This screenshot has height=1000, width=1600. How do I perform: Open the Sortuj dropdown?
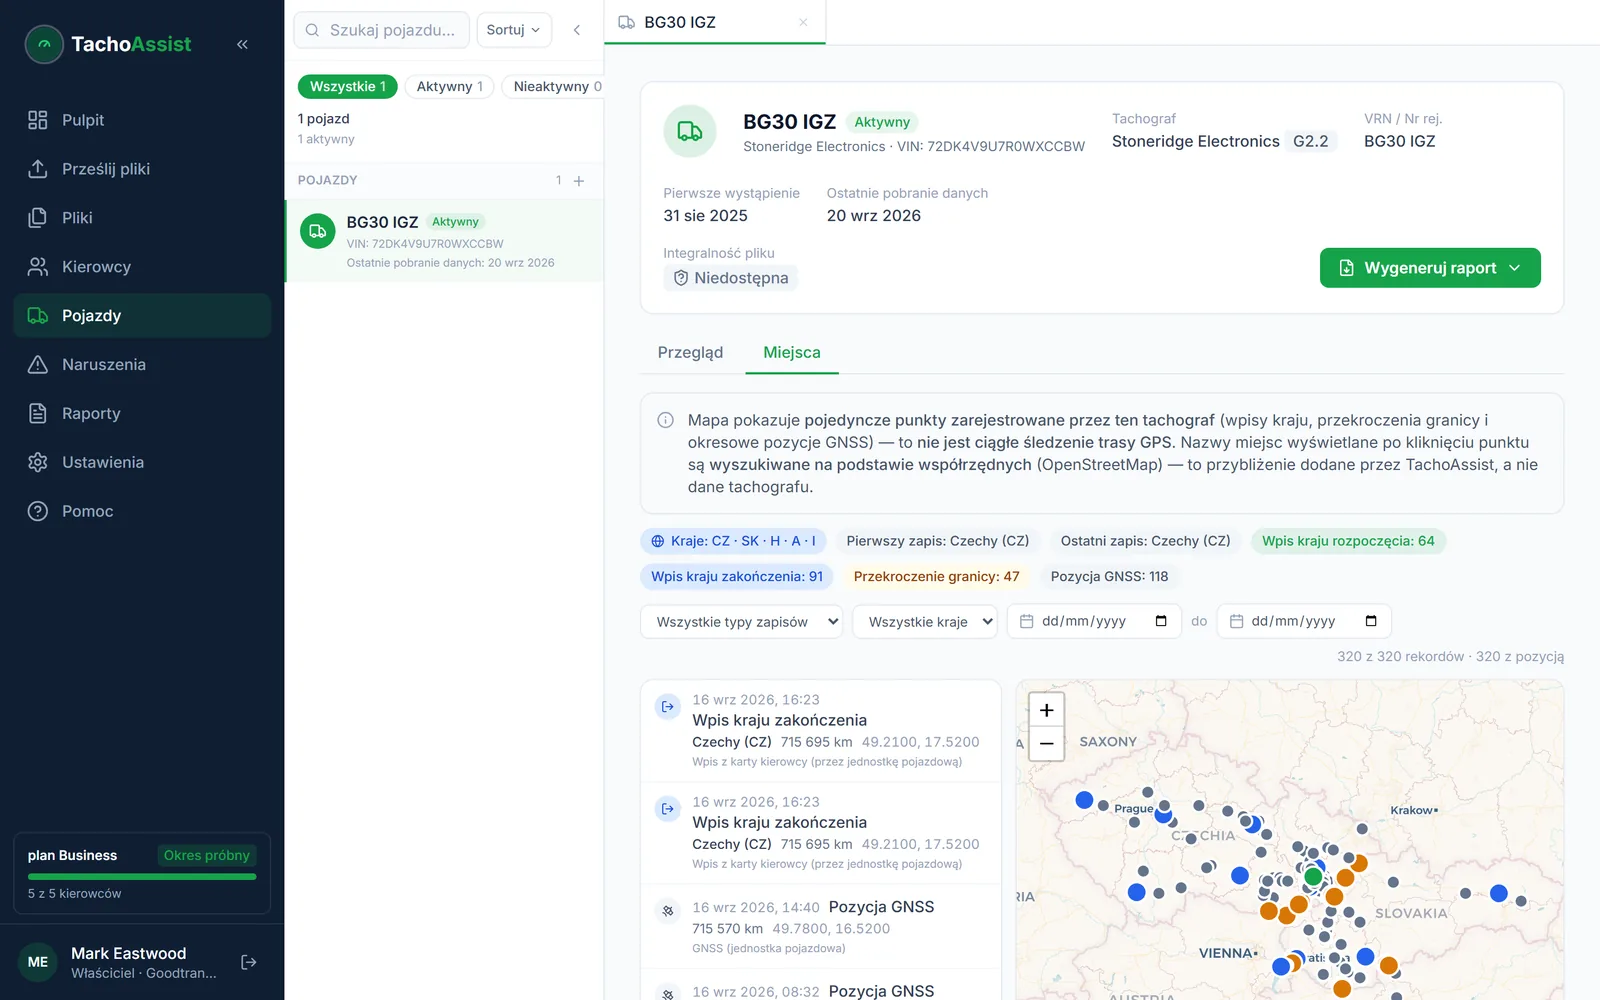(x=513, y=30)
